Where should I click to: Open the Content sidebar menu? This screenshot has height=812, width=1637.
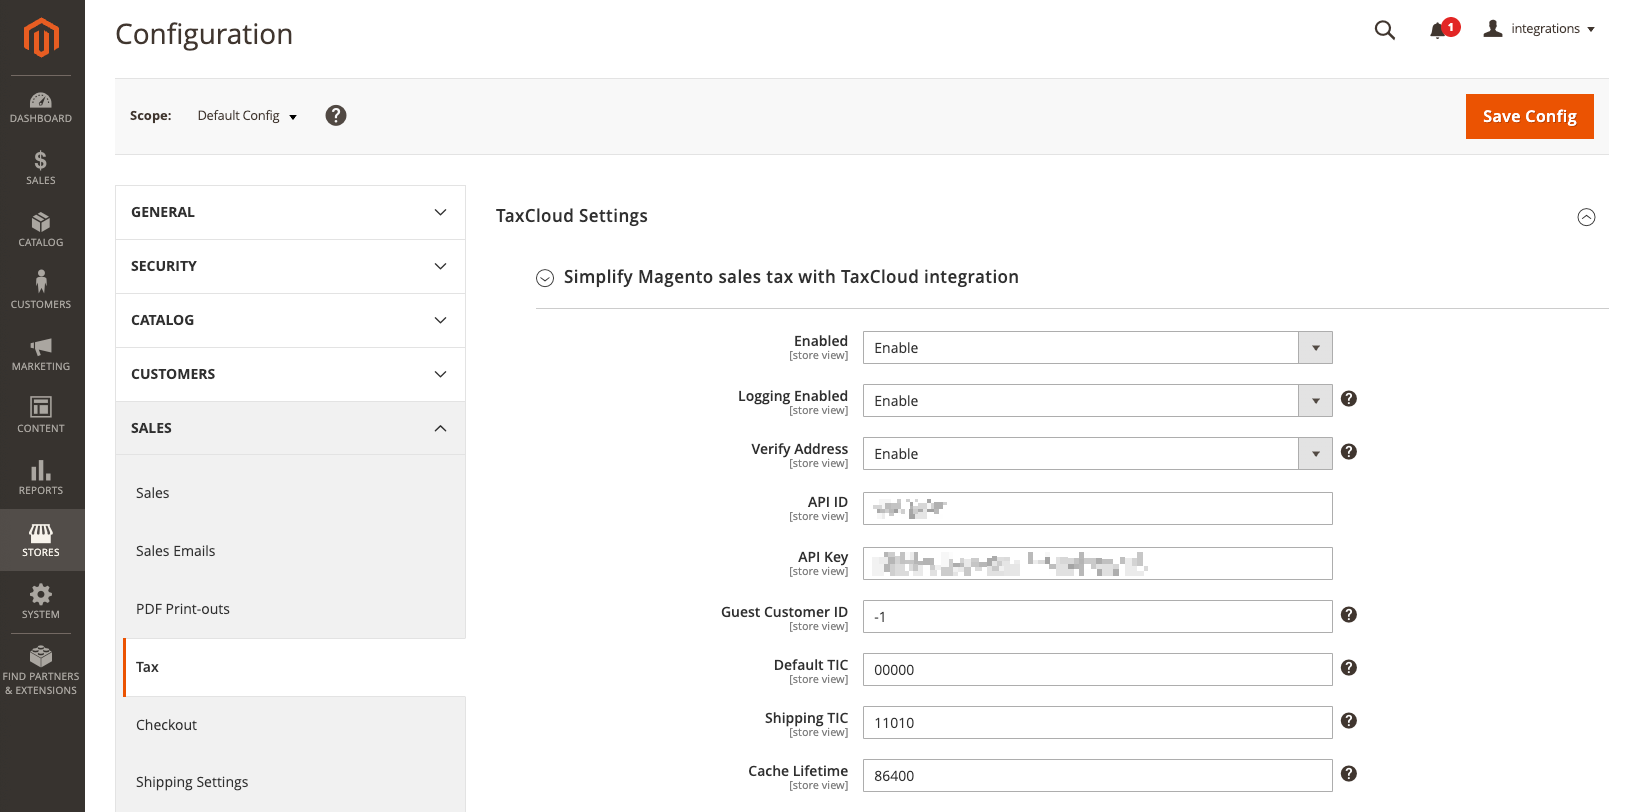41,417
